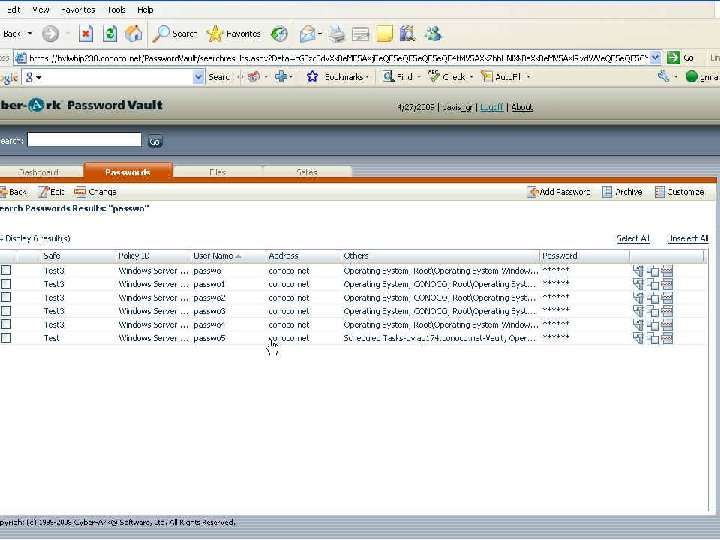Click the Select All link
The height and width of the screenshot is (540, 720).
click(x=632, y=238)
